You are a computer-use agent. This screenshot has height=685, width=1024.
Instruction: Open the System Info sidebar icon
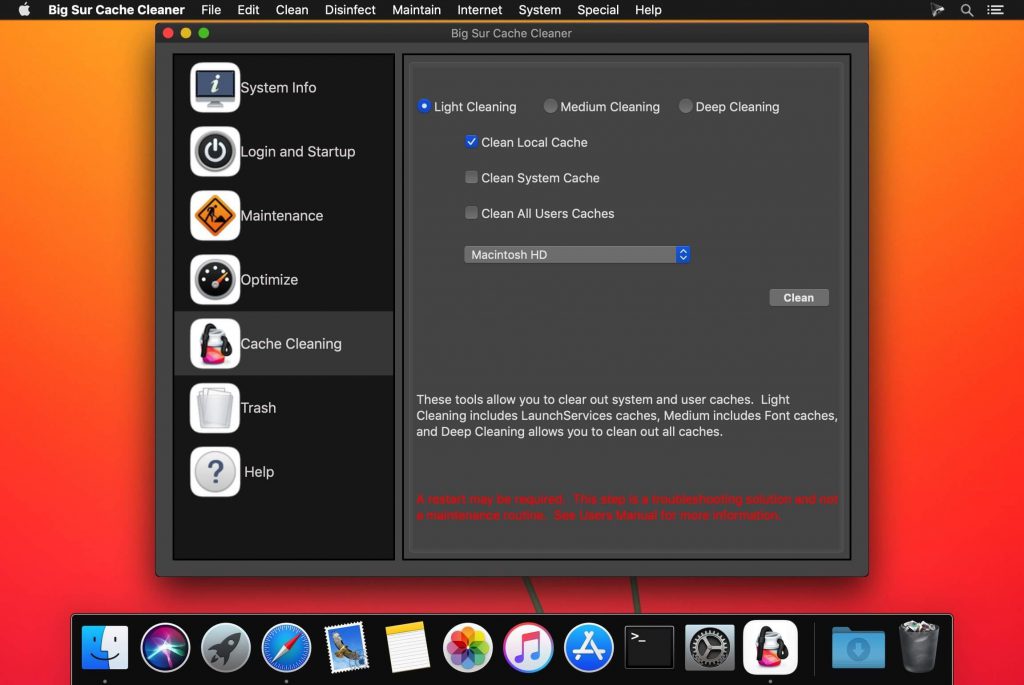[x=215, y=88]
